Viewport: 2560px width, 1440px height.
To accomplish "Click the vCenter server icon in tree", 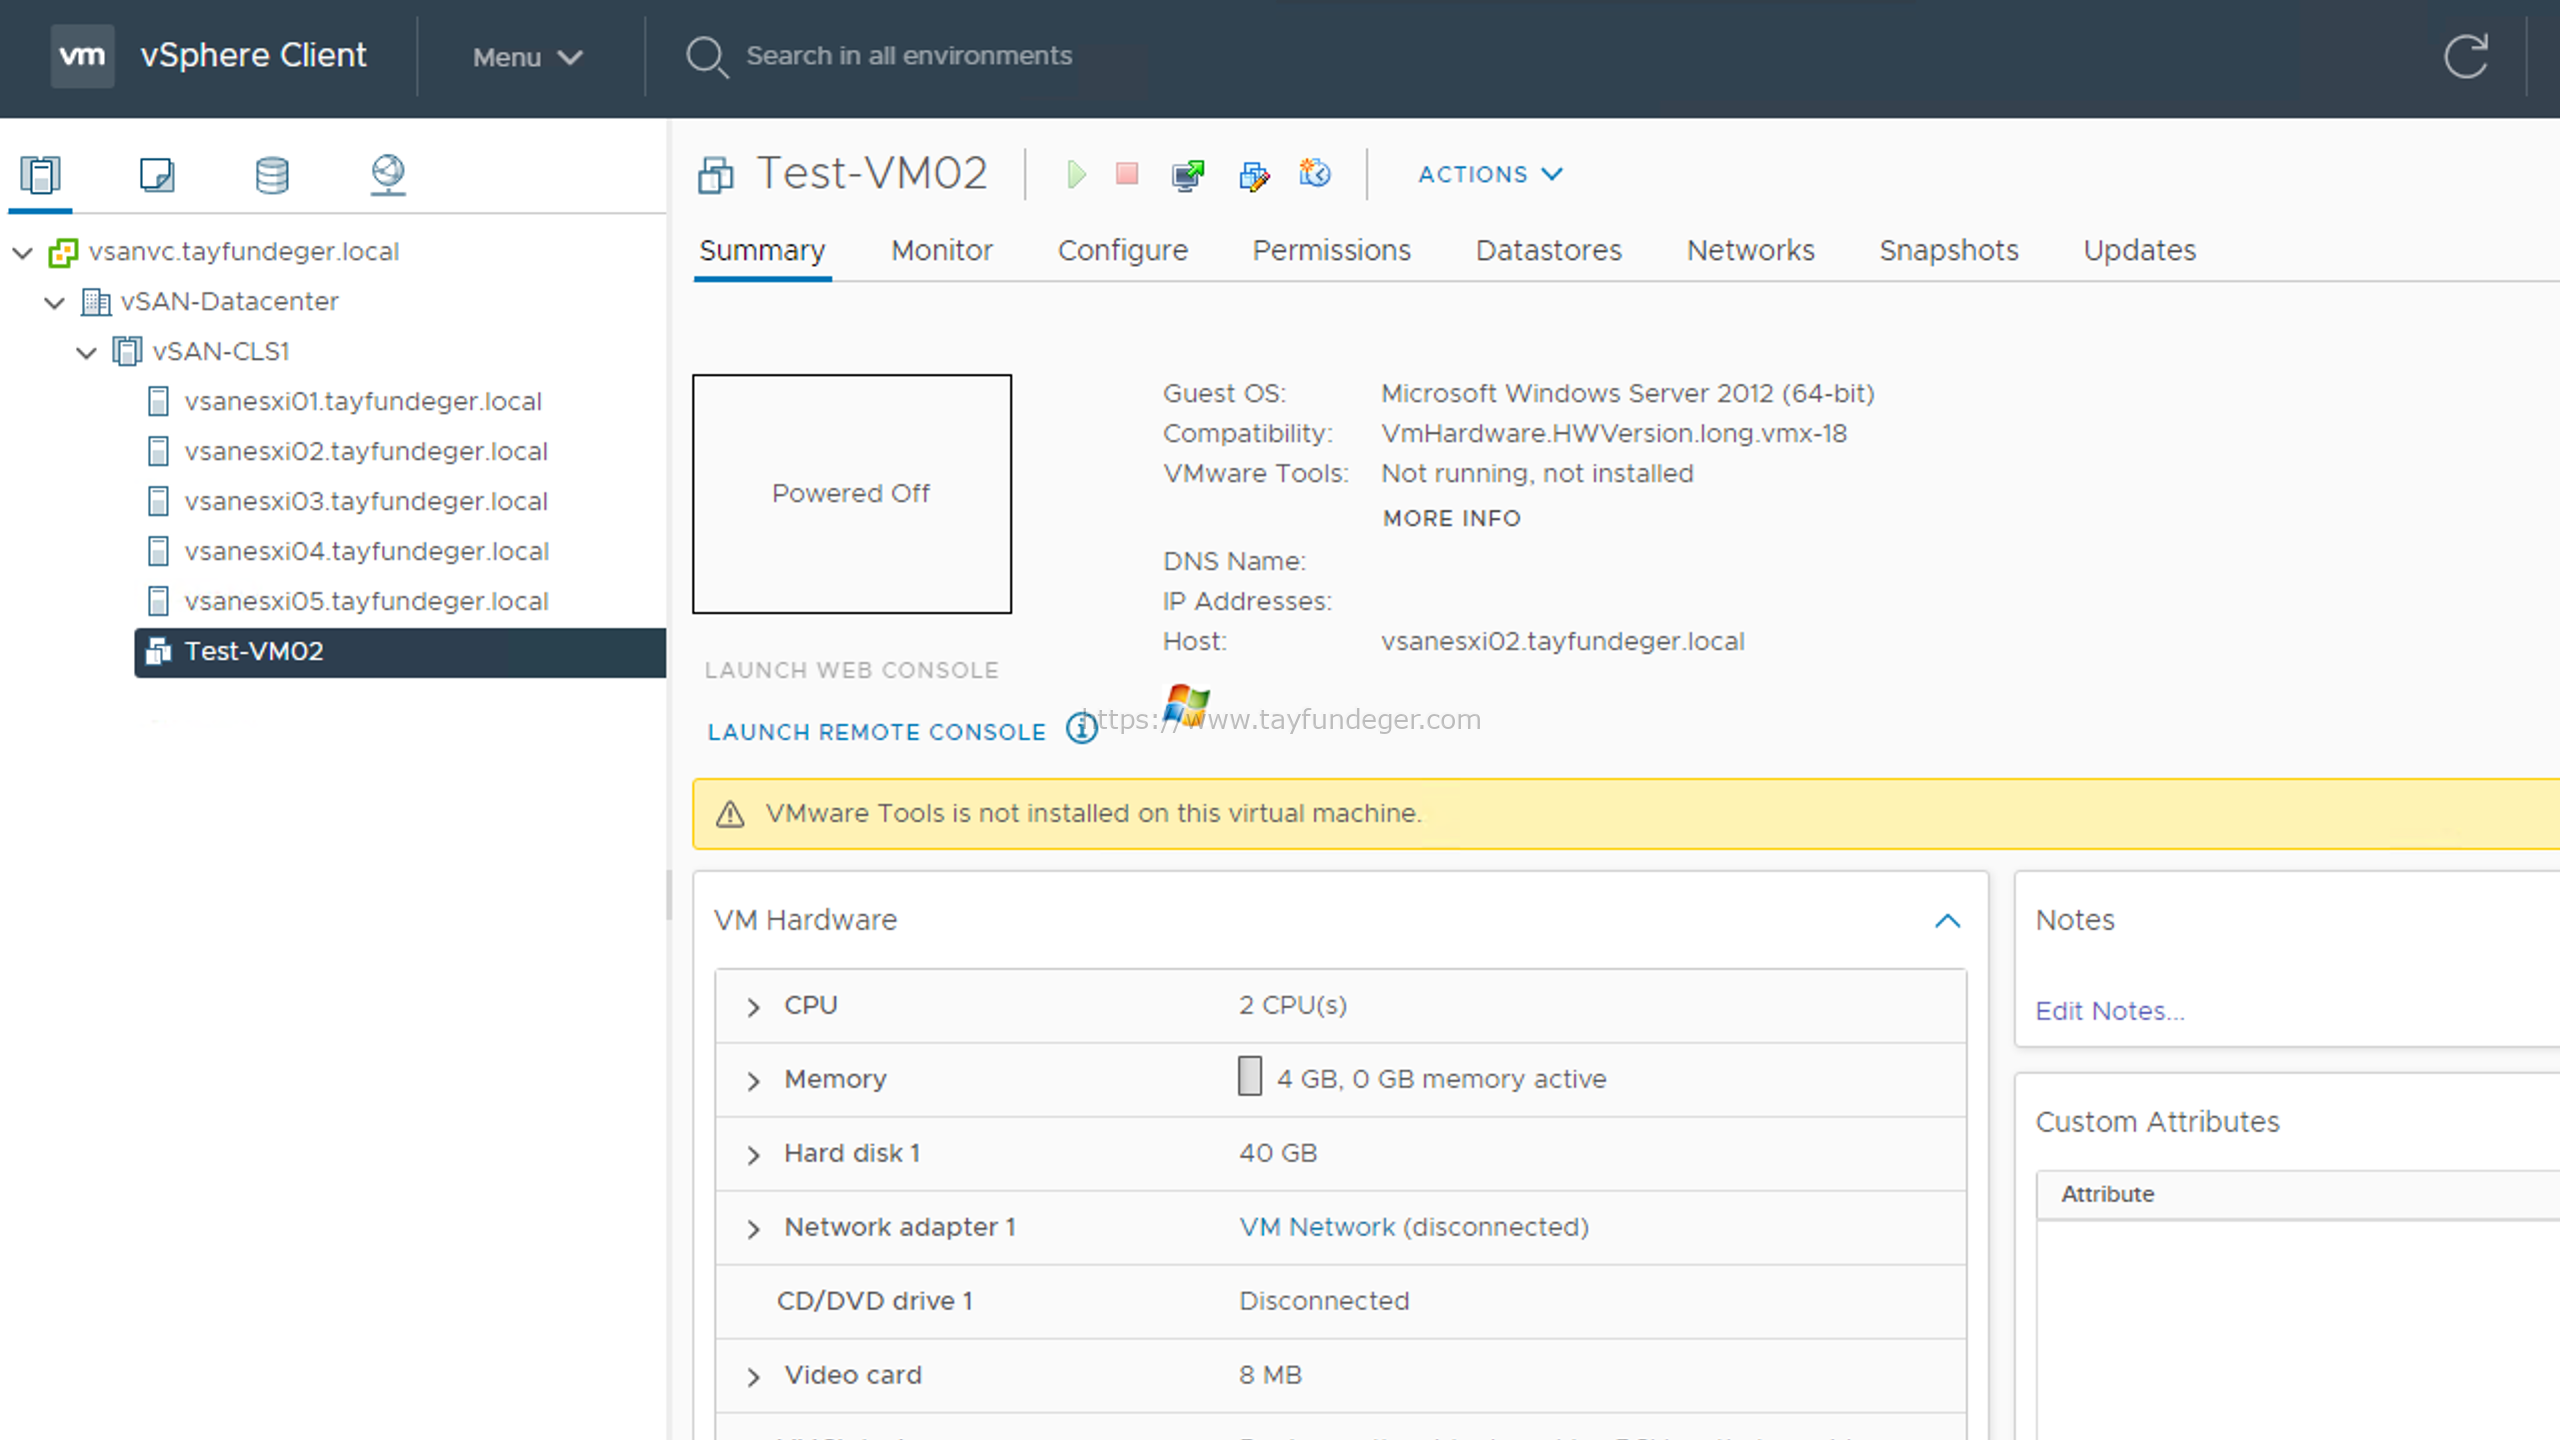I will [63, 252].
